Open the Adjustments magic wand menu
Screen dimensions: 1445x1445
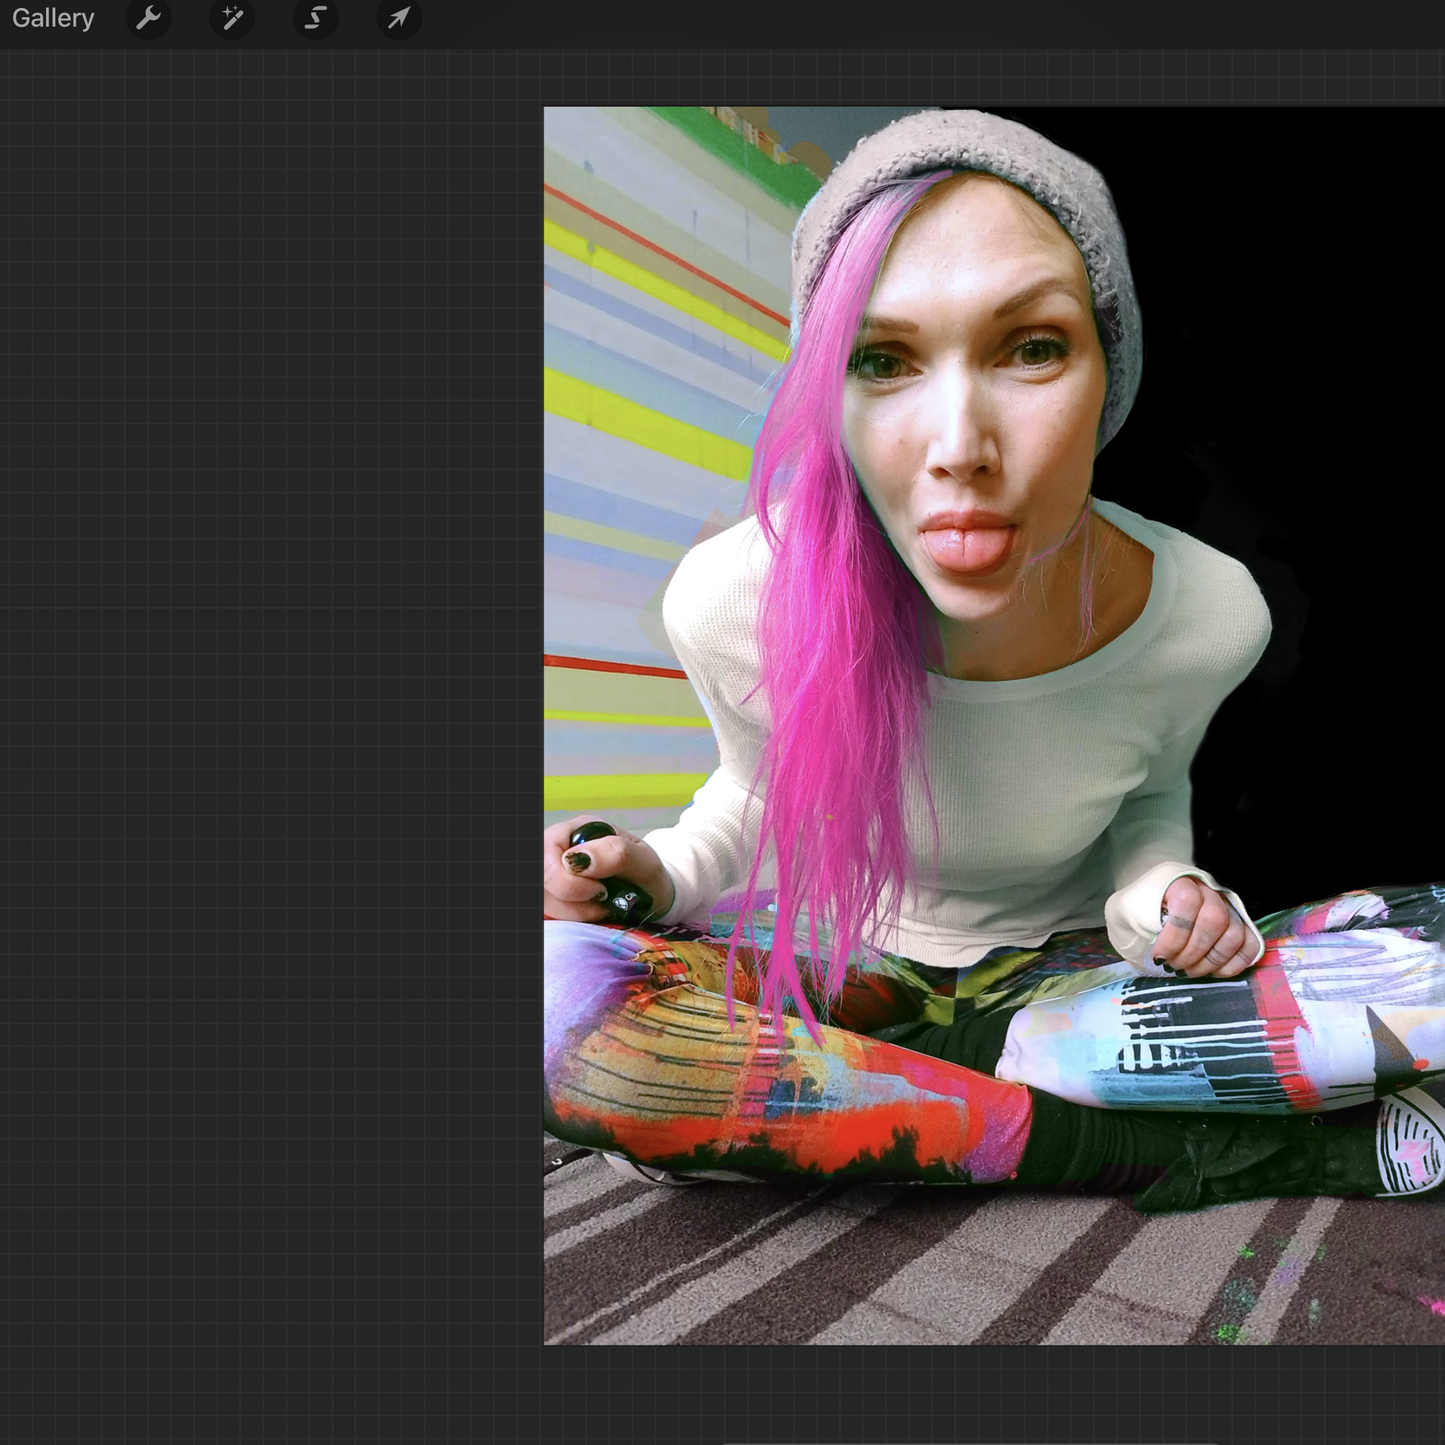click(232, 18)
